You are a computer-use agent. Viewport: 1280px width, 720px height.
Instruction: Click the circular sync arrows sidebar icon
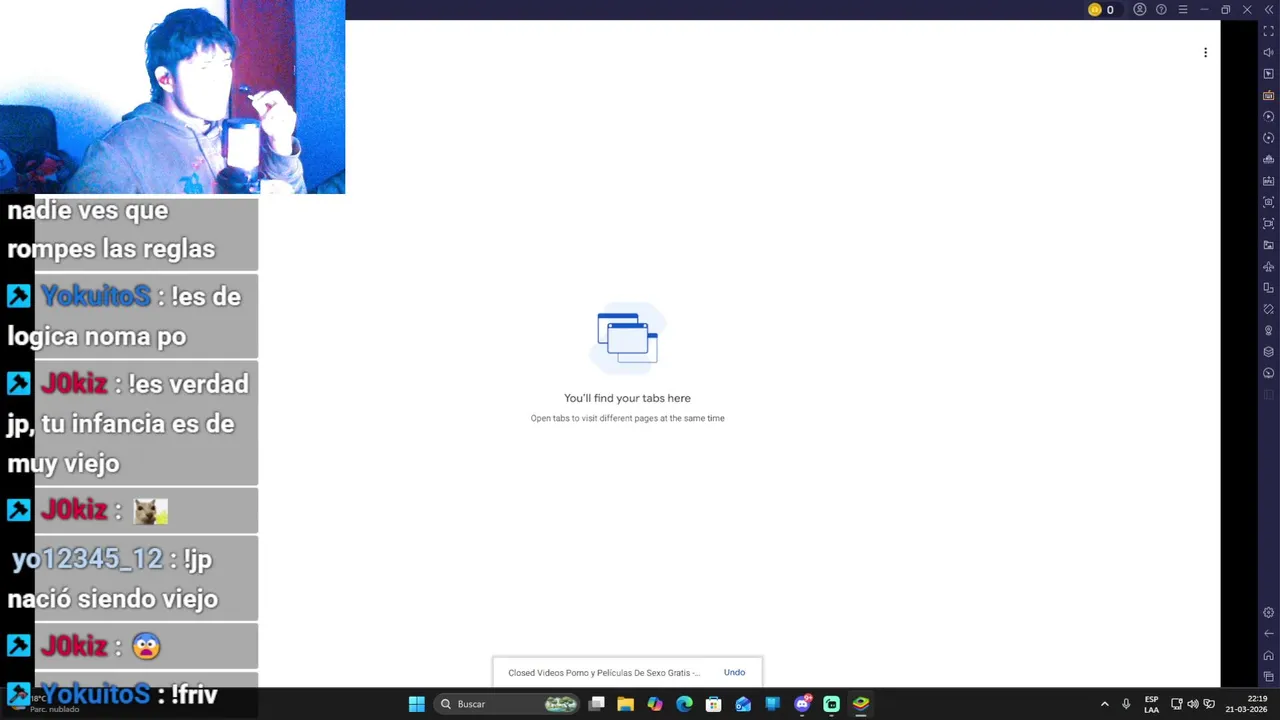(1268, 138)
